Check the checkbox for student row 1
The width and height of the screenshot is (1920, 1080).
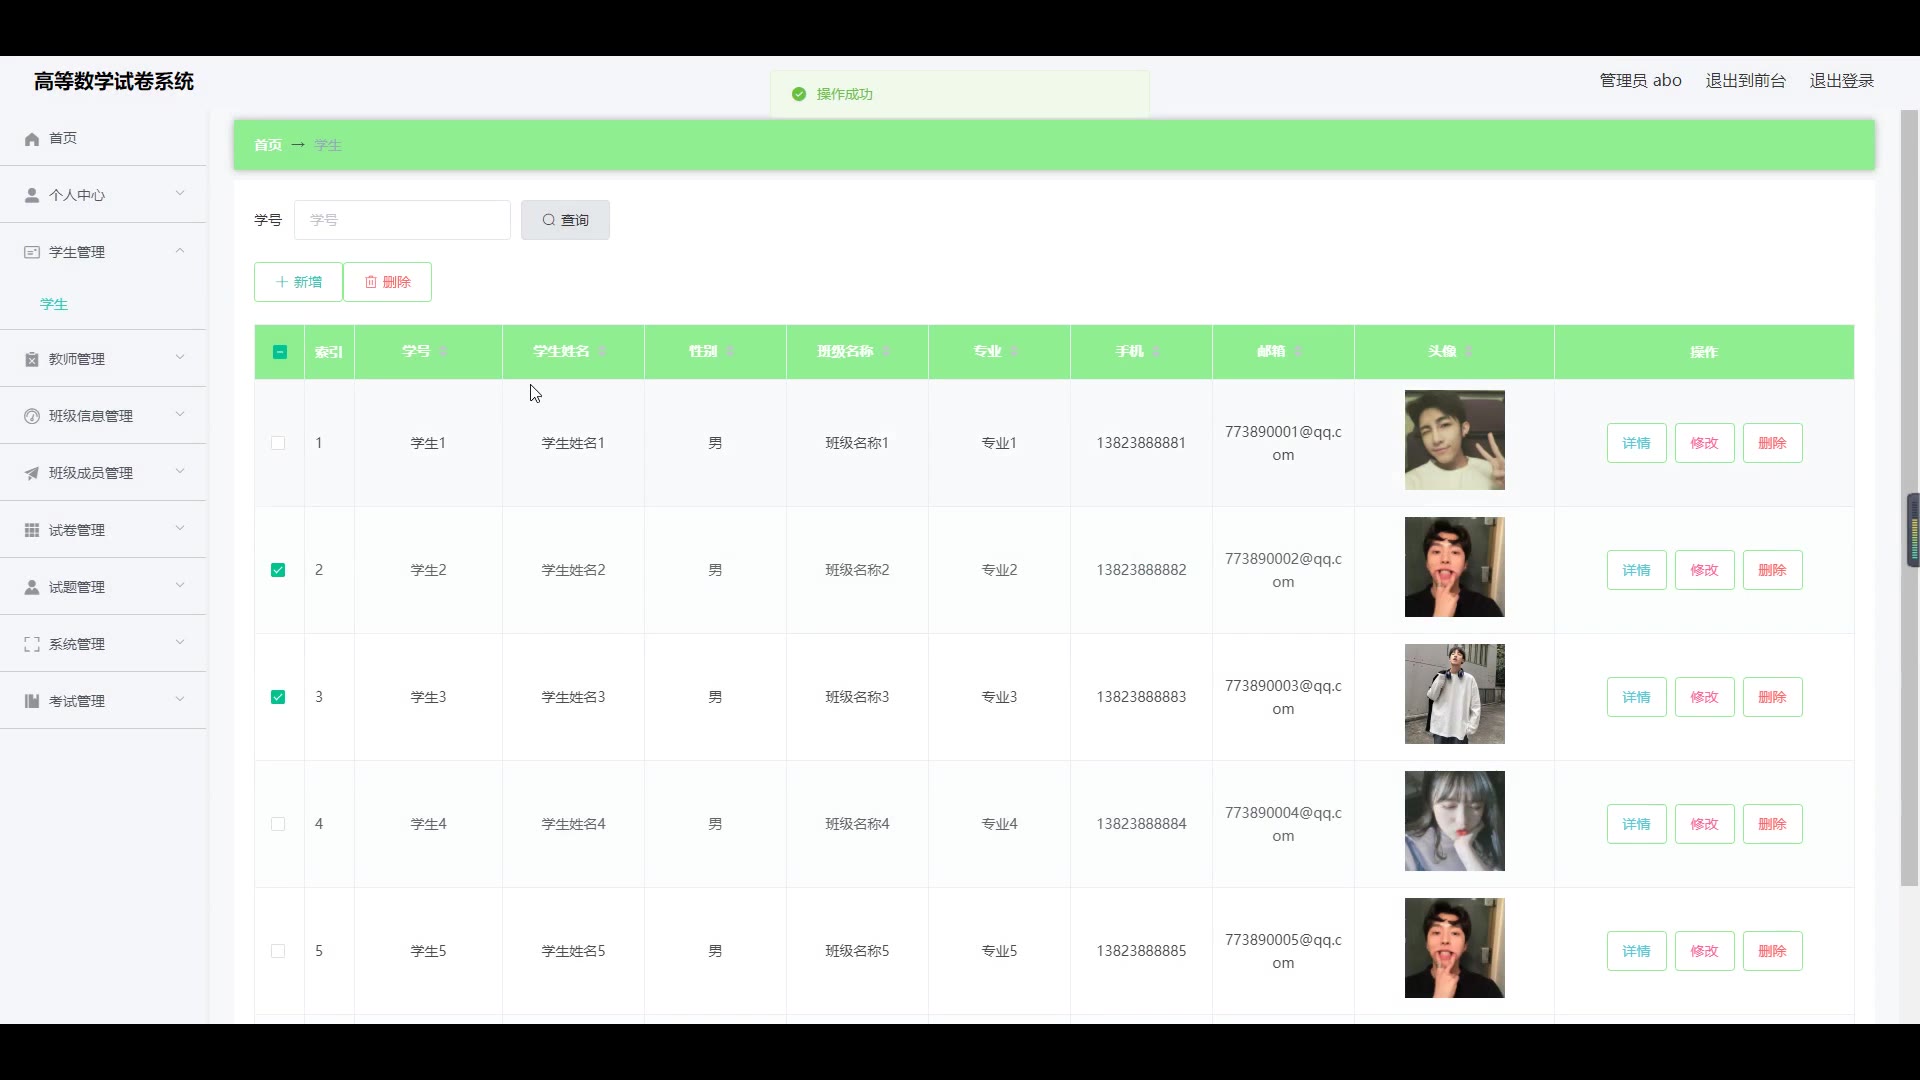pos(278,443)
